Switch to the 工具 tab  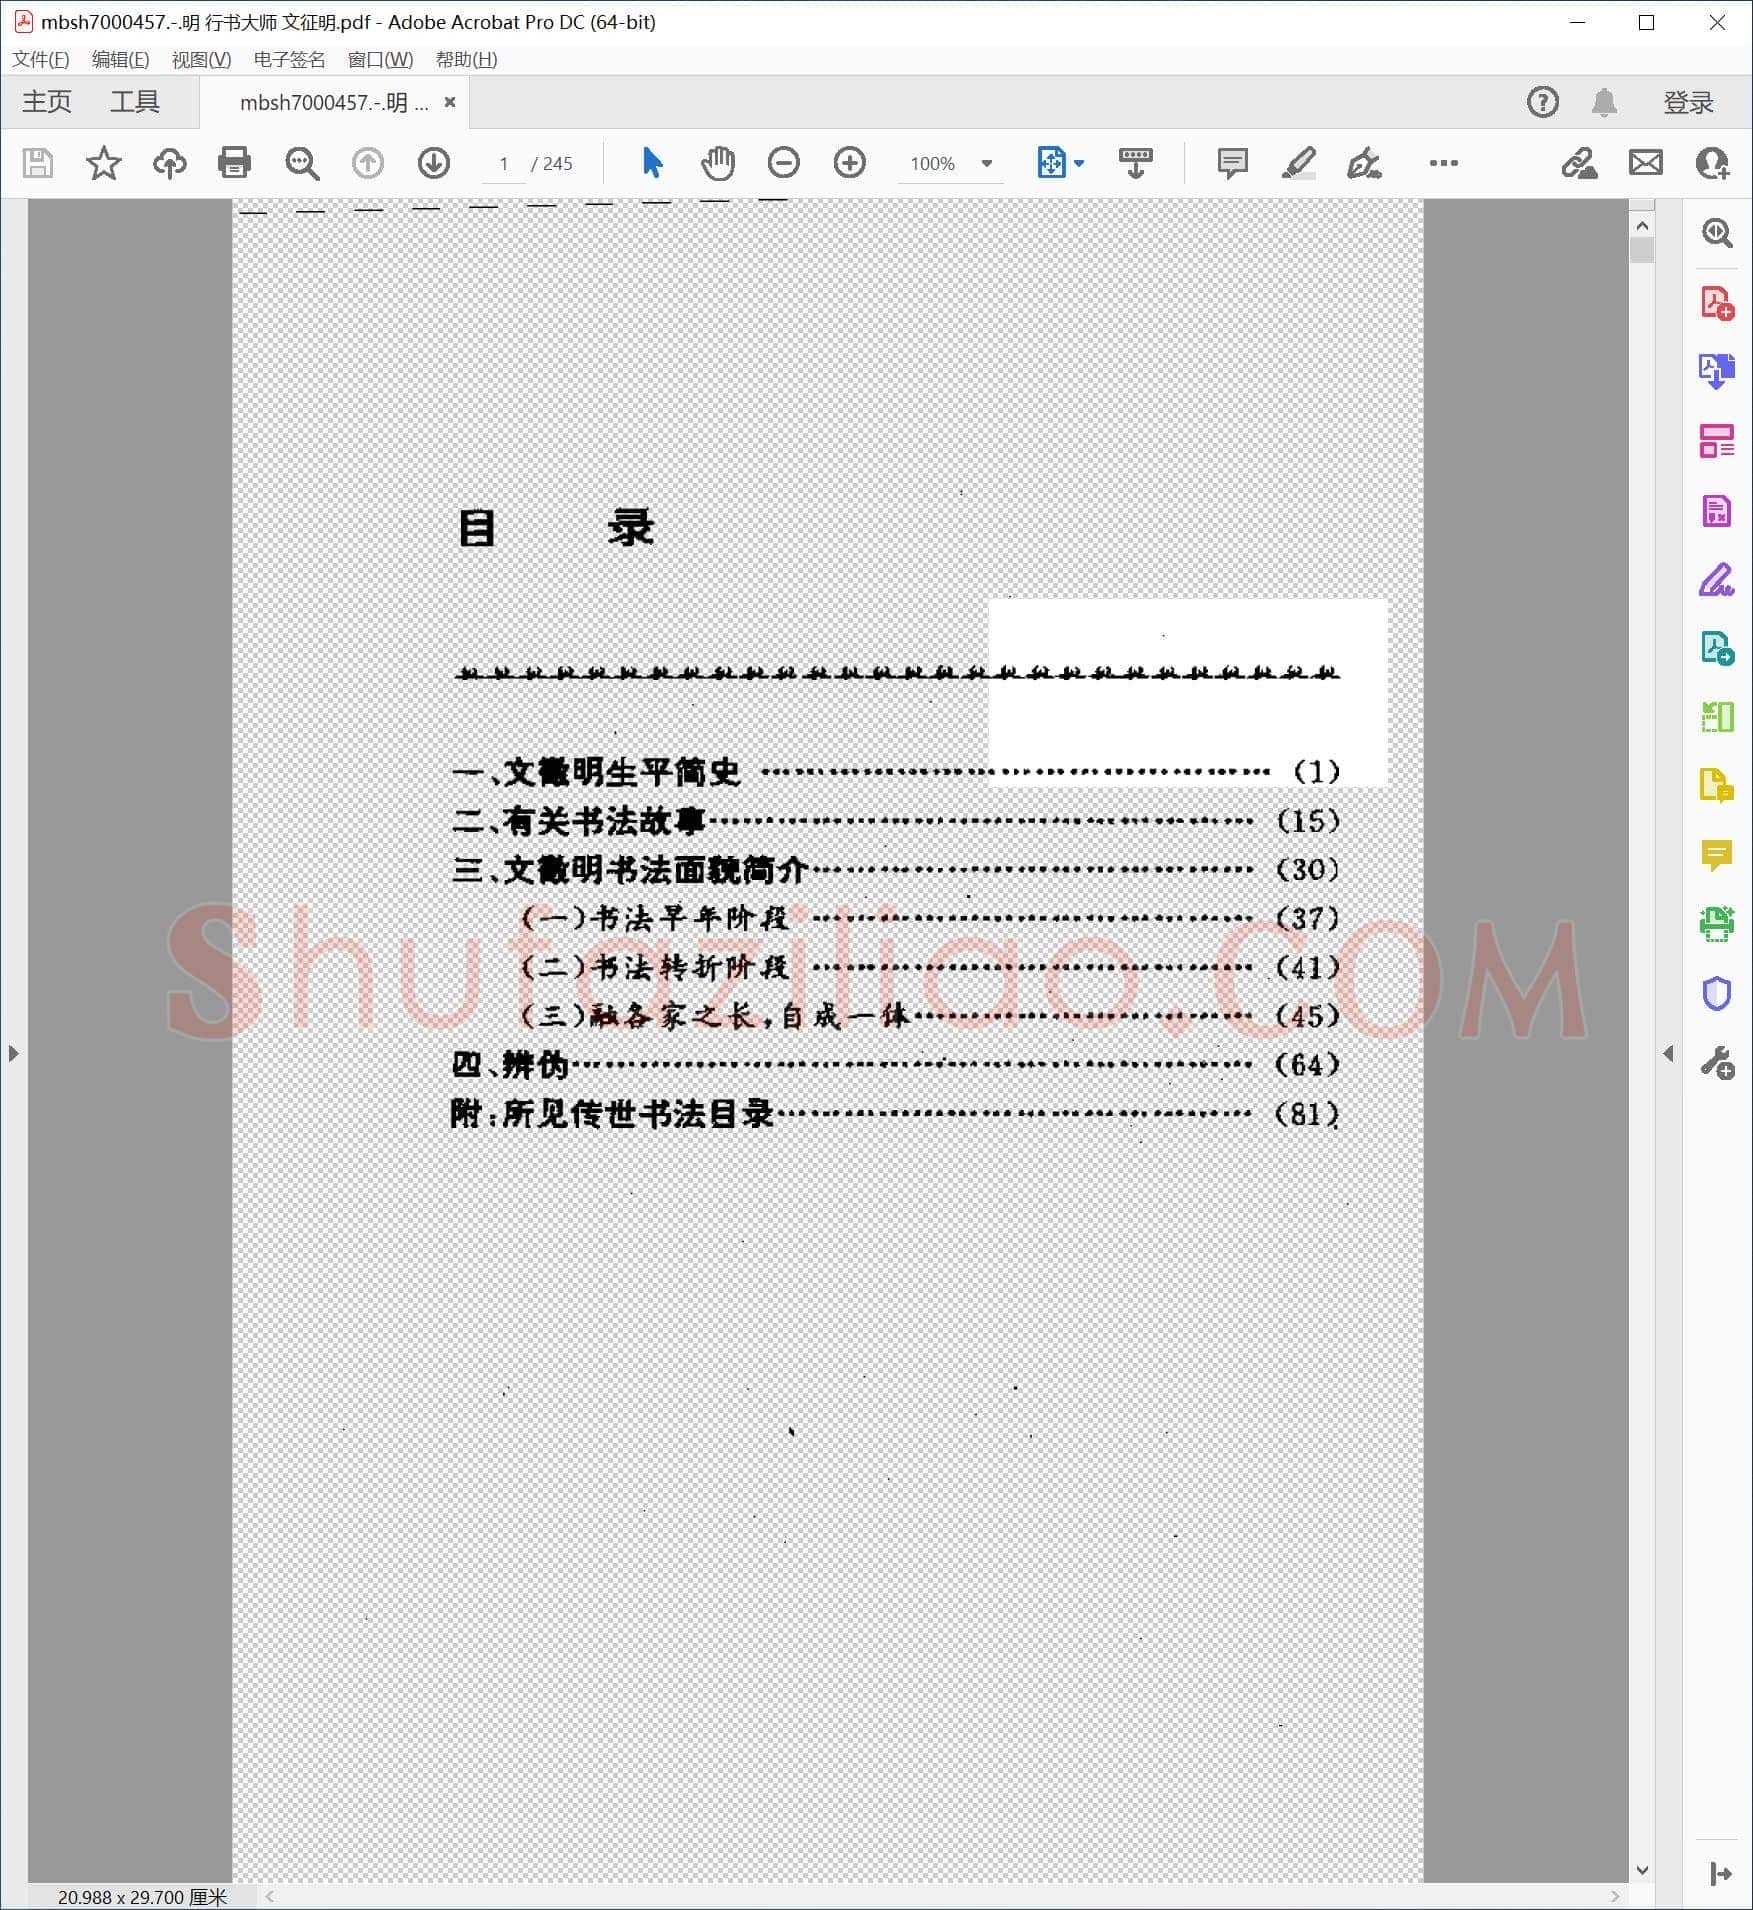click(x=135, y=102)
